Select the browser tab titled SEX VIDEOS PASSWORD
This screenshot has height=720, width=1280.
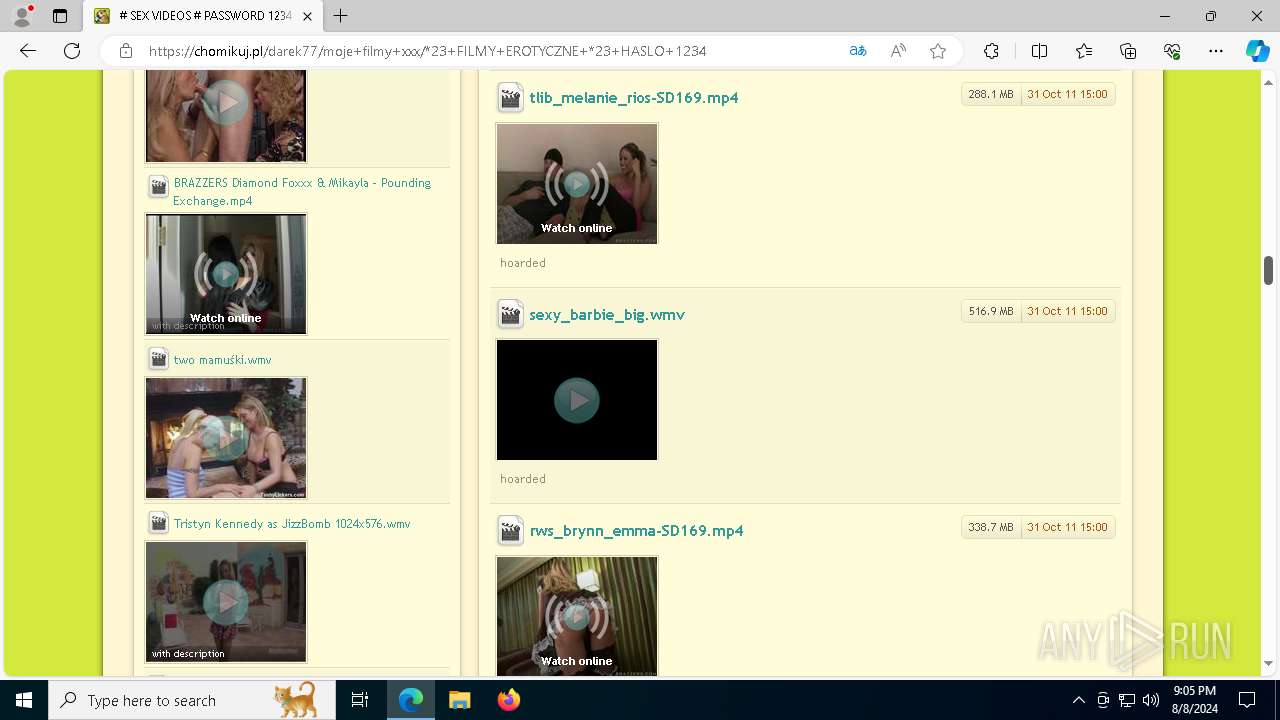point(204,16)
